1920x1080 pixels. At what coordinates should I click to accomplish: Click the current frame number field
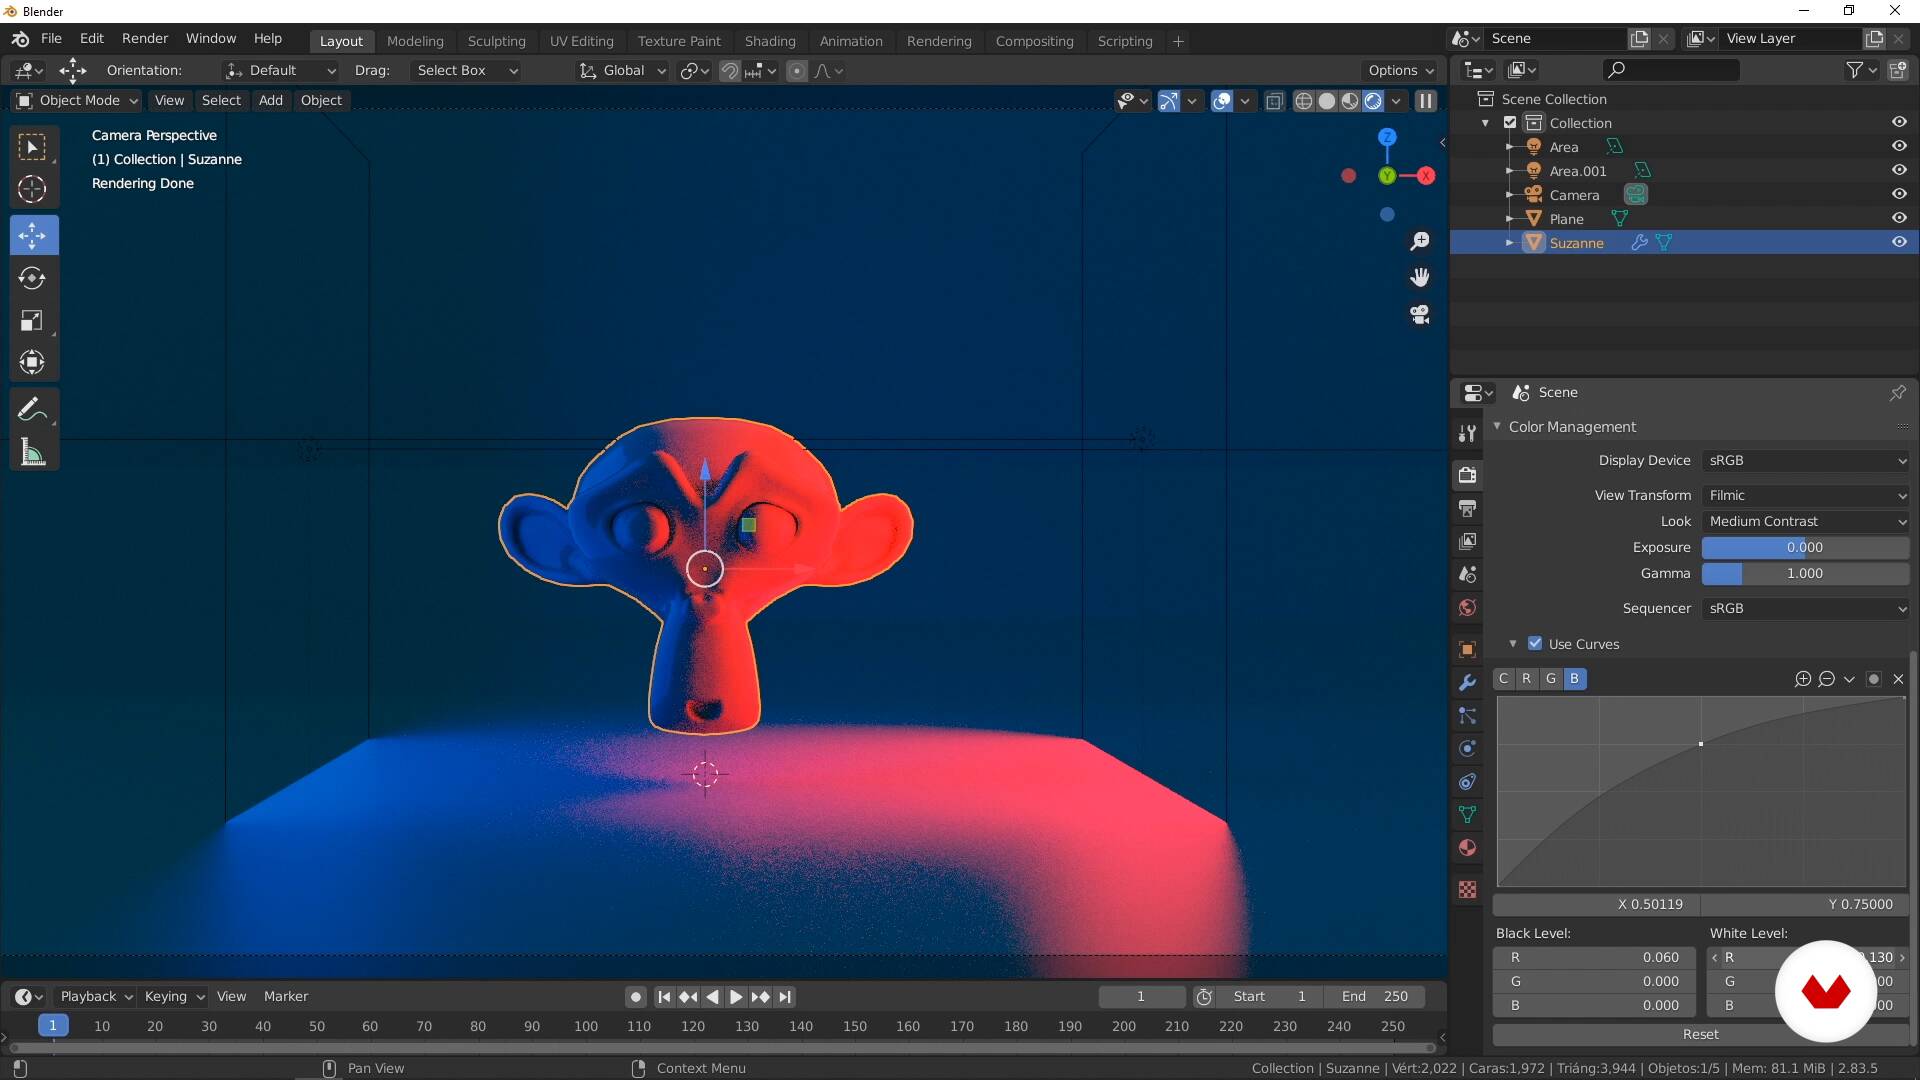click(x=1140, y=996)
